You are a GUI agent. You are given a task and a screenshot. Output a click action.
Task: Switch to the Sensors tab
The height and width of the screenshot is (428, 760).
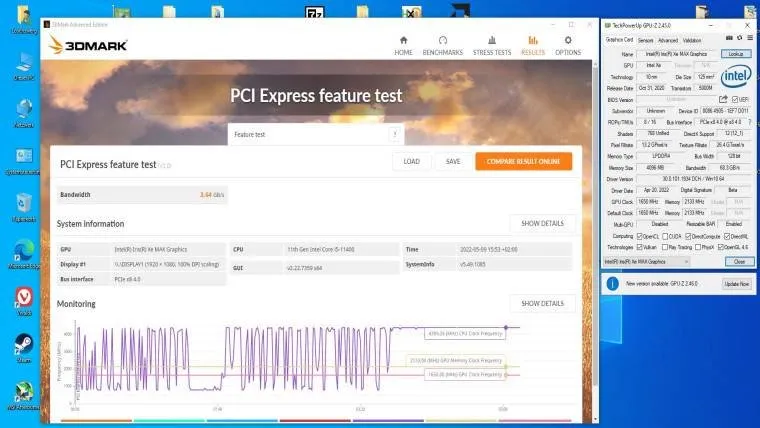[645, 40]
